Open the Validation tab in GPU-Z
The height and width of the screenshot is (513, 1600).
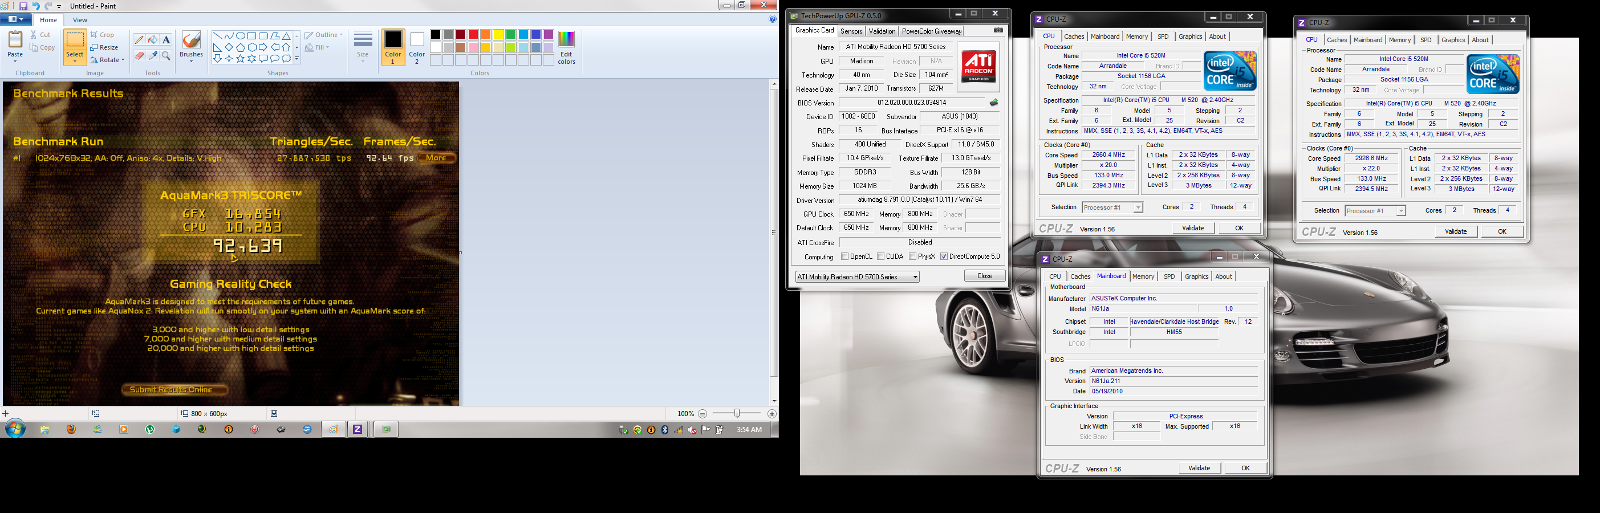[882, 30]
